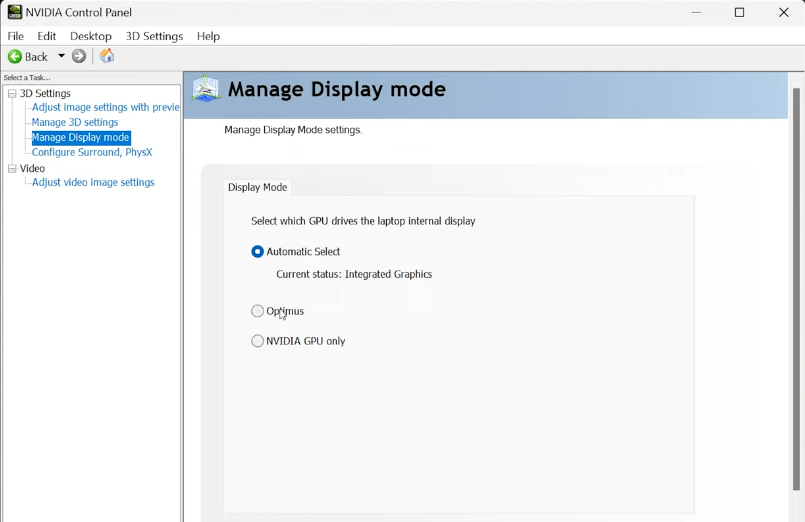Go to Configure Surround, PhysX page

pyautogui.click(x=92, y=152)
